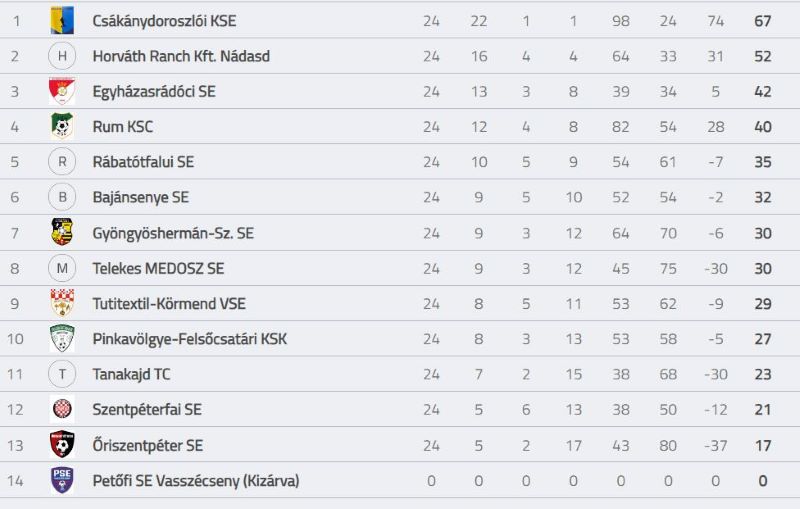Open Őriszentpéter SE black-red shield crest
This screenshot has width=800, height=509.
click(x=62, y=445)
